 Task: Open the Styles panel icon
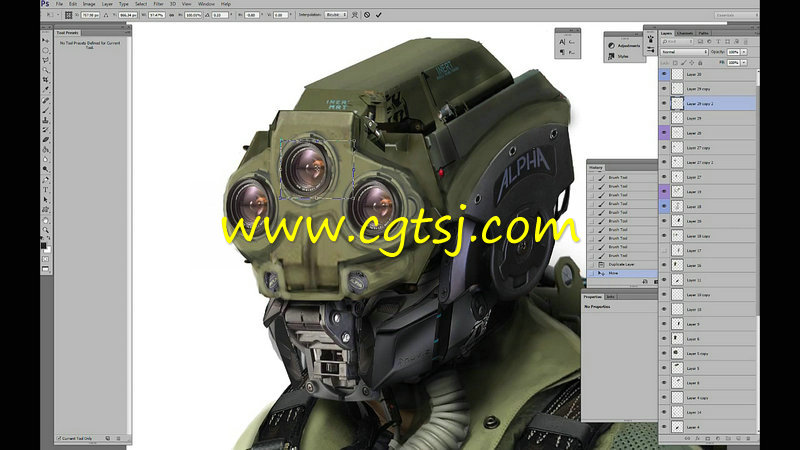click(611, 56)
